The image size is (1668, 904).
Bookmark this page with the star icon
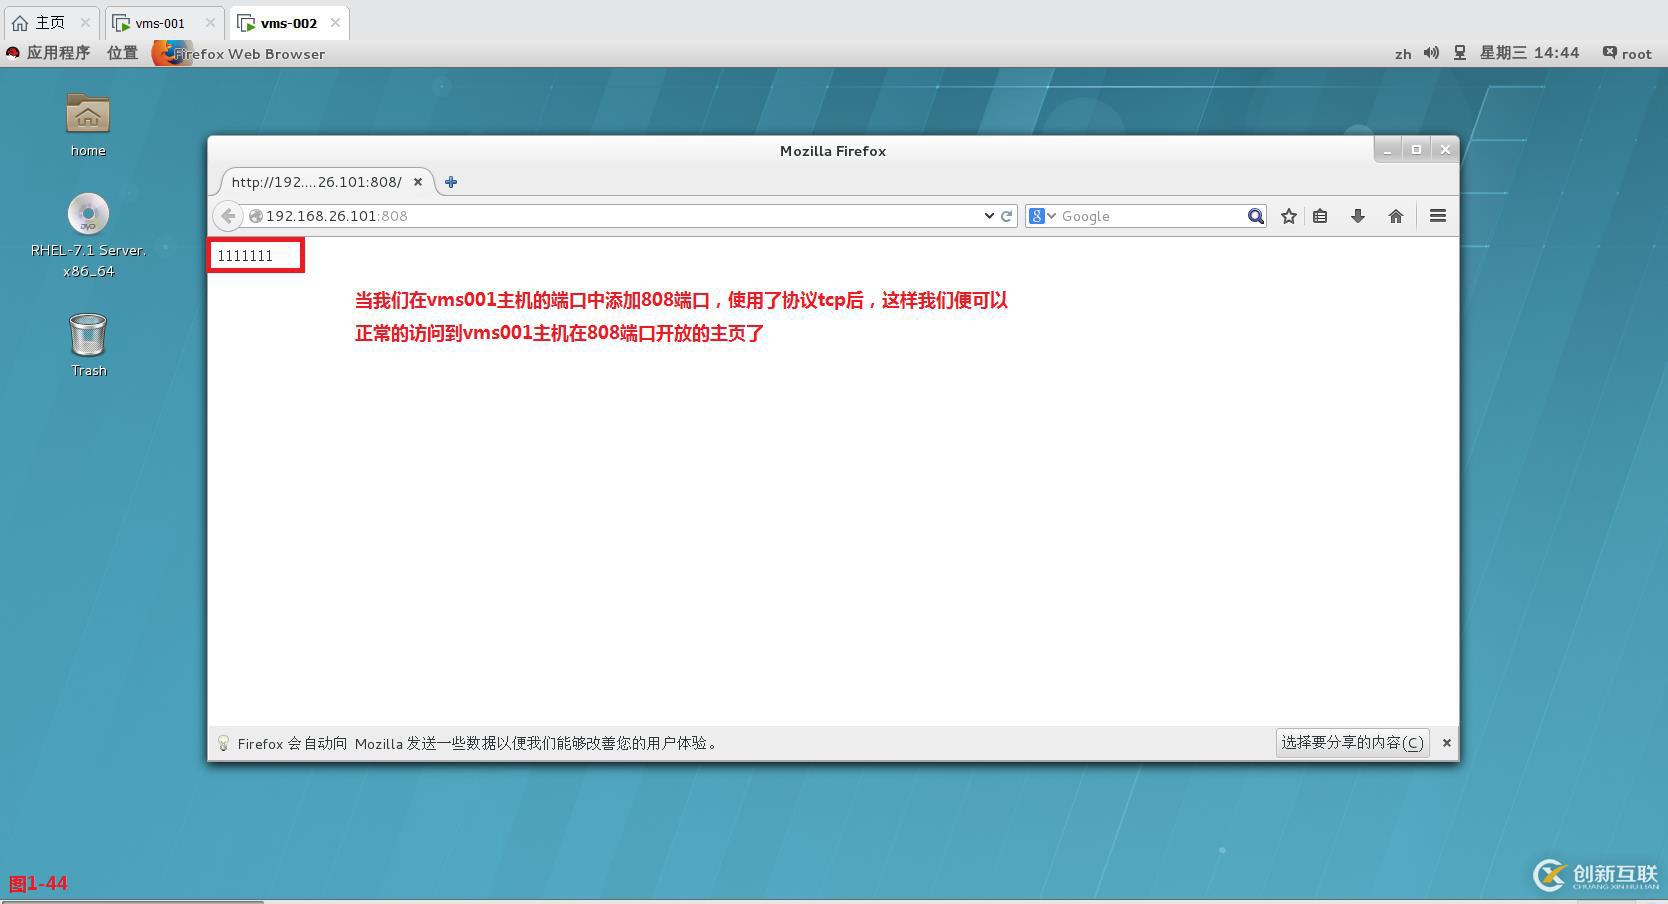tap(1288, 215)
